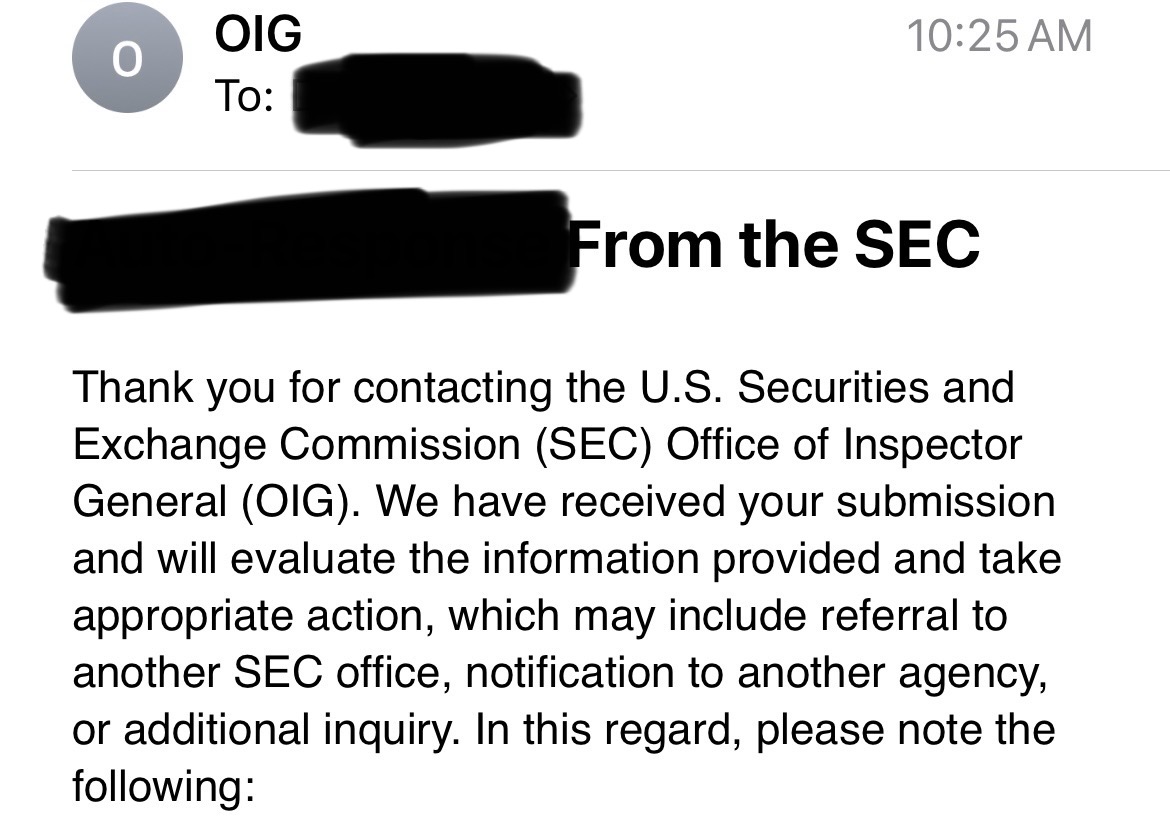Image resolution: width=1170 pixels, height=829 pixels.
Task: Select the blacked-out recipient address
Action: click(x=435, y=100)
